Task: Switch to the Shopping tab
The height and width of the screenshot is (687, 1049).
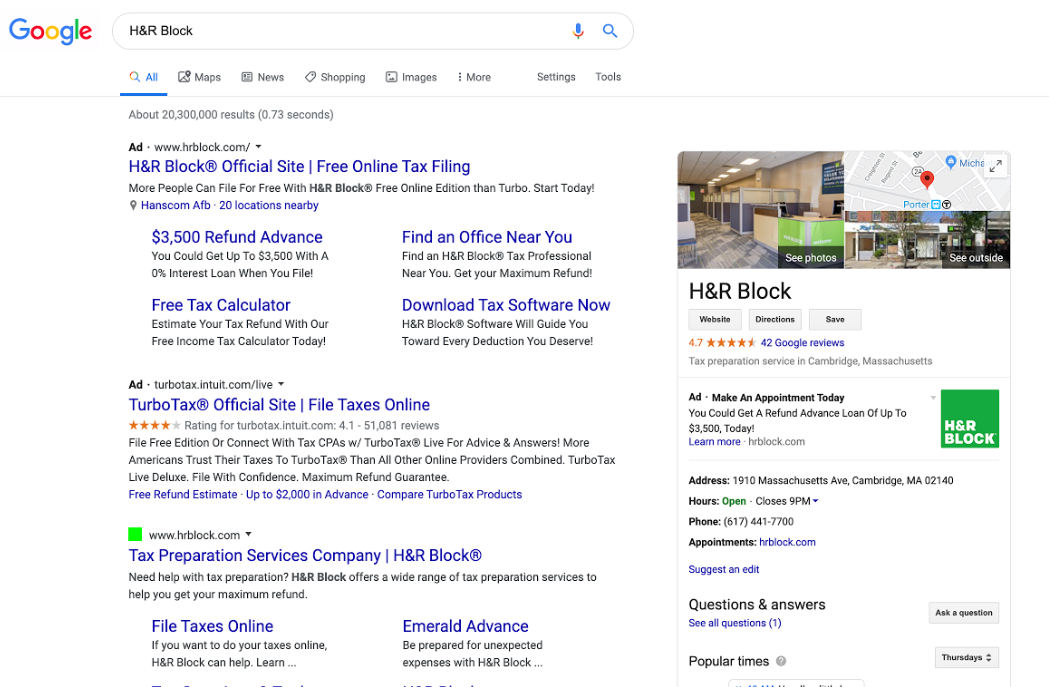Action: coord(335,77)
